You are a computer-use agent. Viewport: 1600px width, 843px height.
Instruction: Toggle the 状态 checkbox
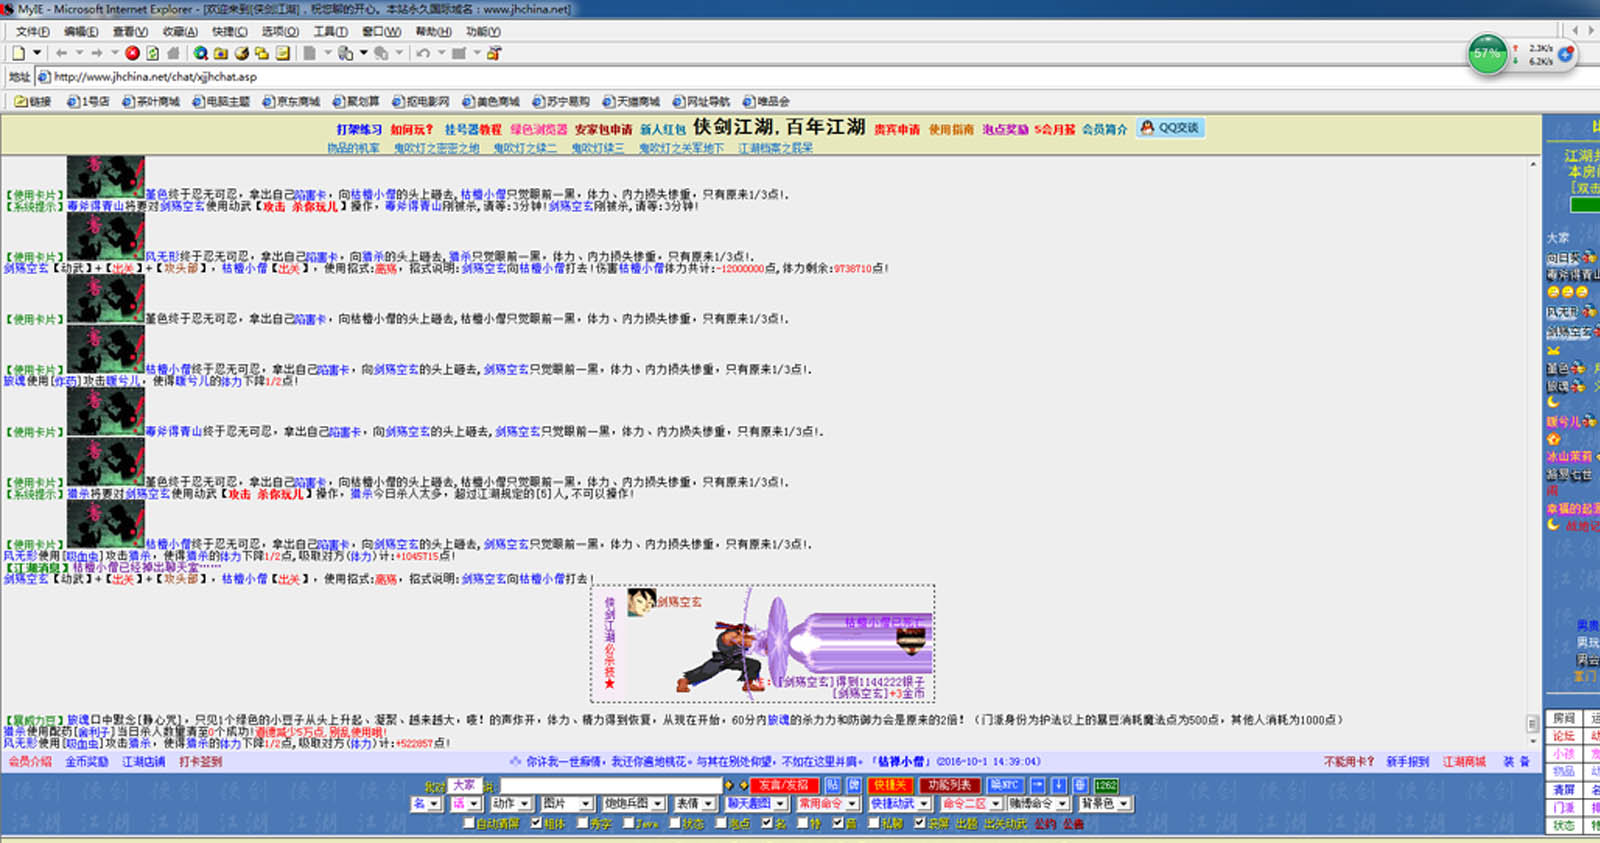(674, 824)
